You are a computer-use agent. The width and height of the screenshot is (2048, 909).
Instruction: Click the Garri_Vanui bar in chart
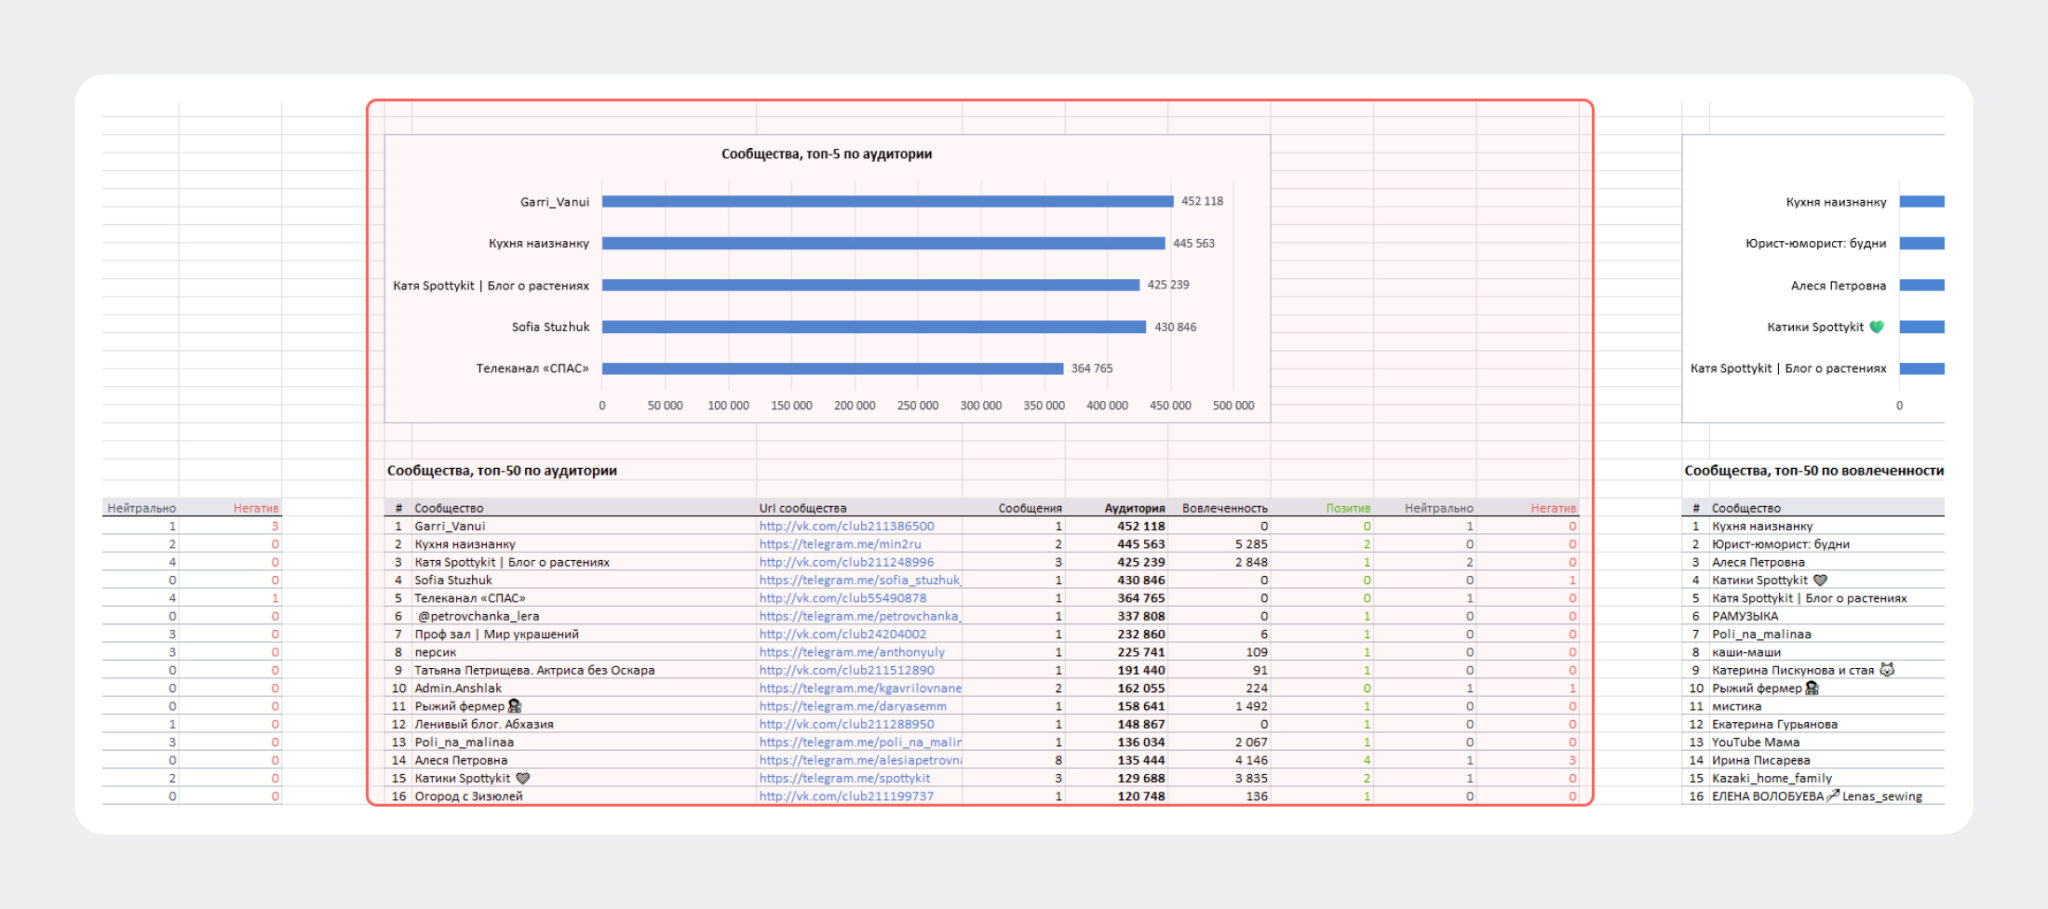(x=887, y=201)
